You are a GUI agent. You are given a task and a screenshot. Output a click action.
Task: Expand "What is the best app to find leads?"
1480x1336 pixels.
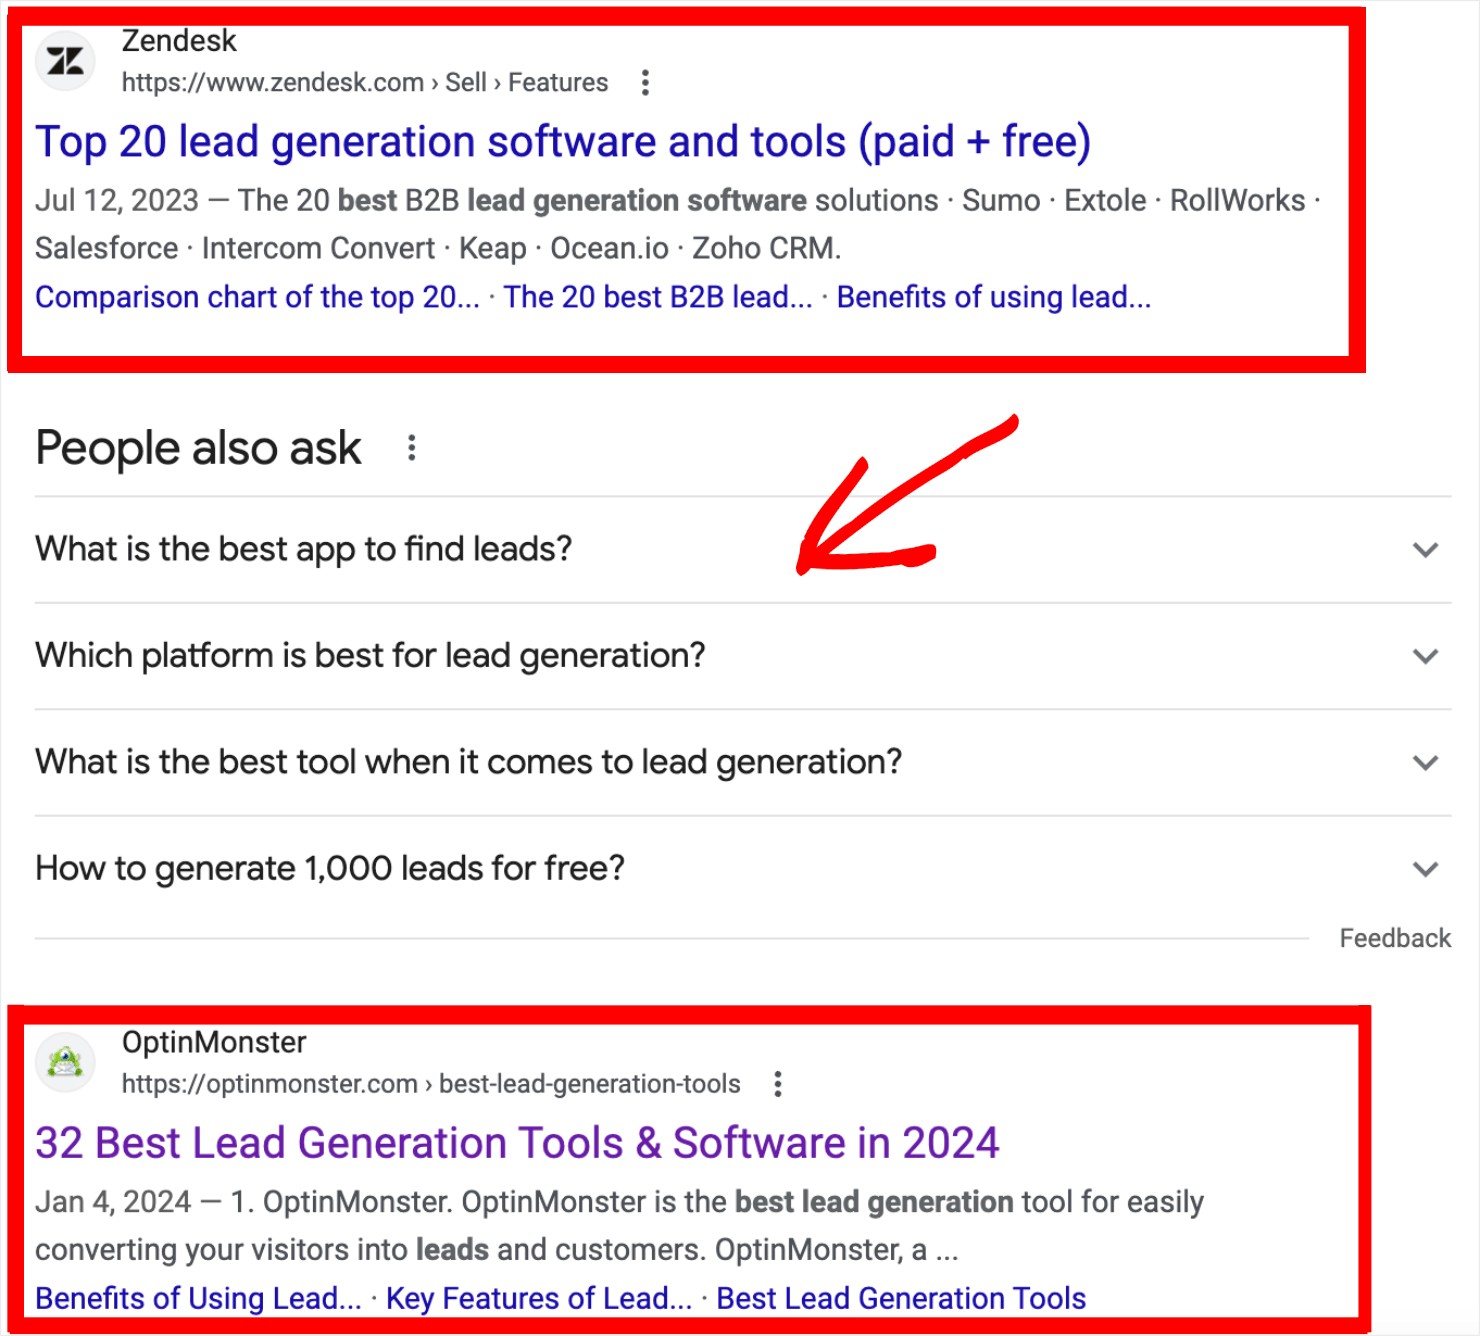(x=1424, y=549)
